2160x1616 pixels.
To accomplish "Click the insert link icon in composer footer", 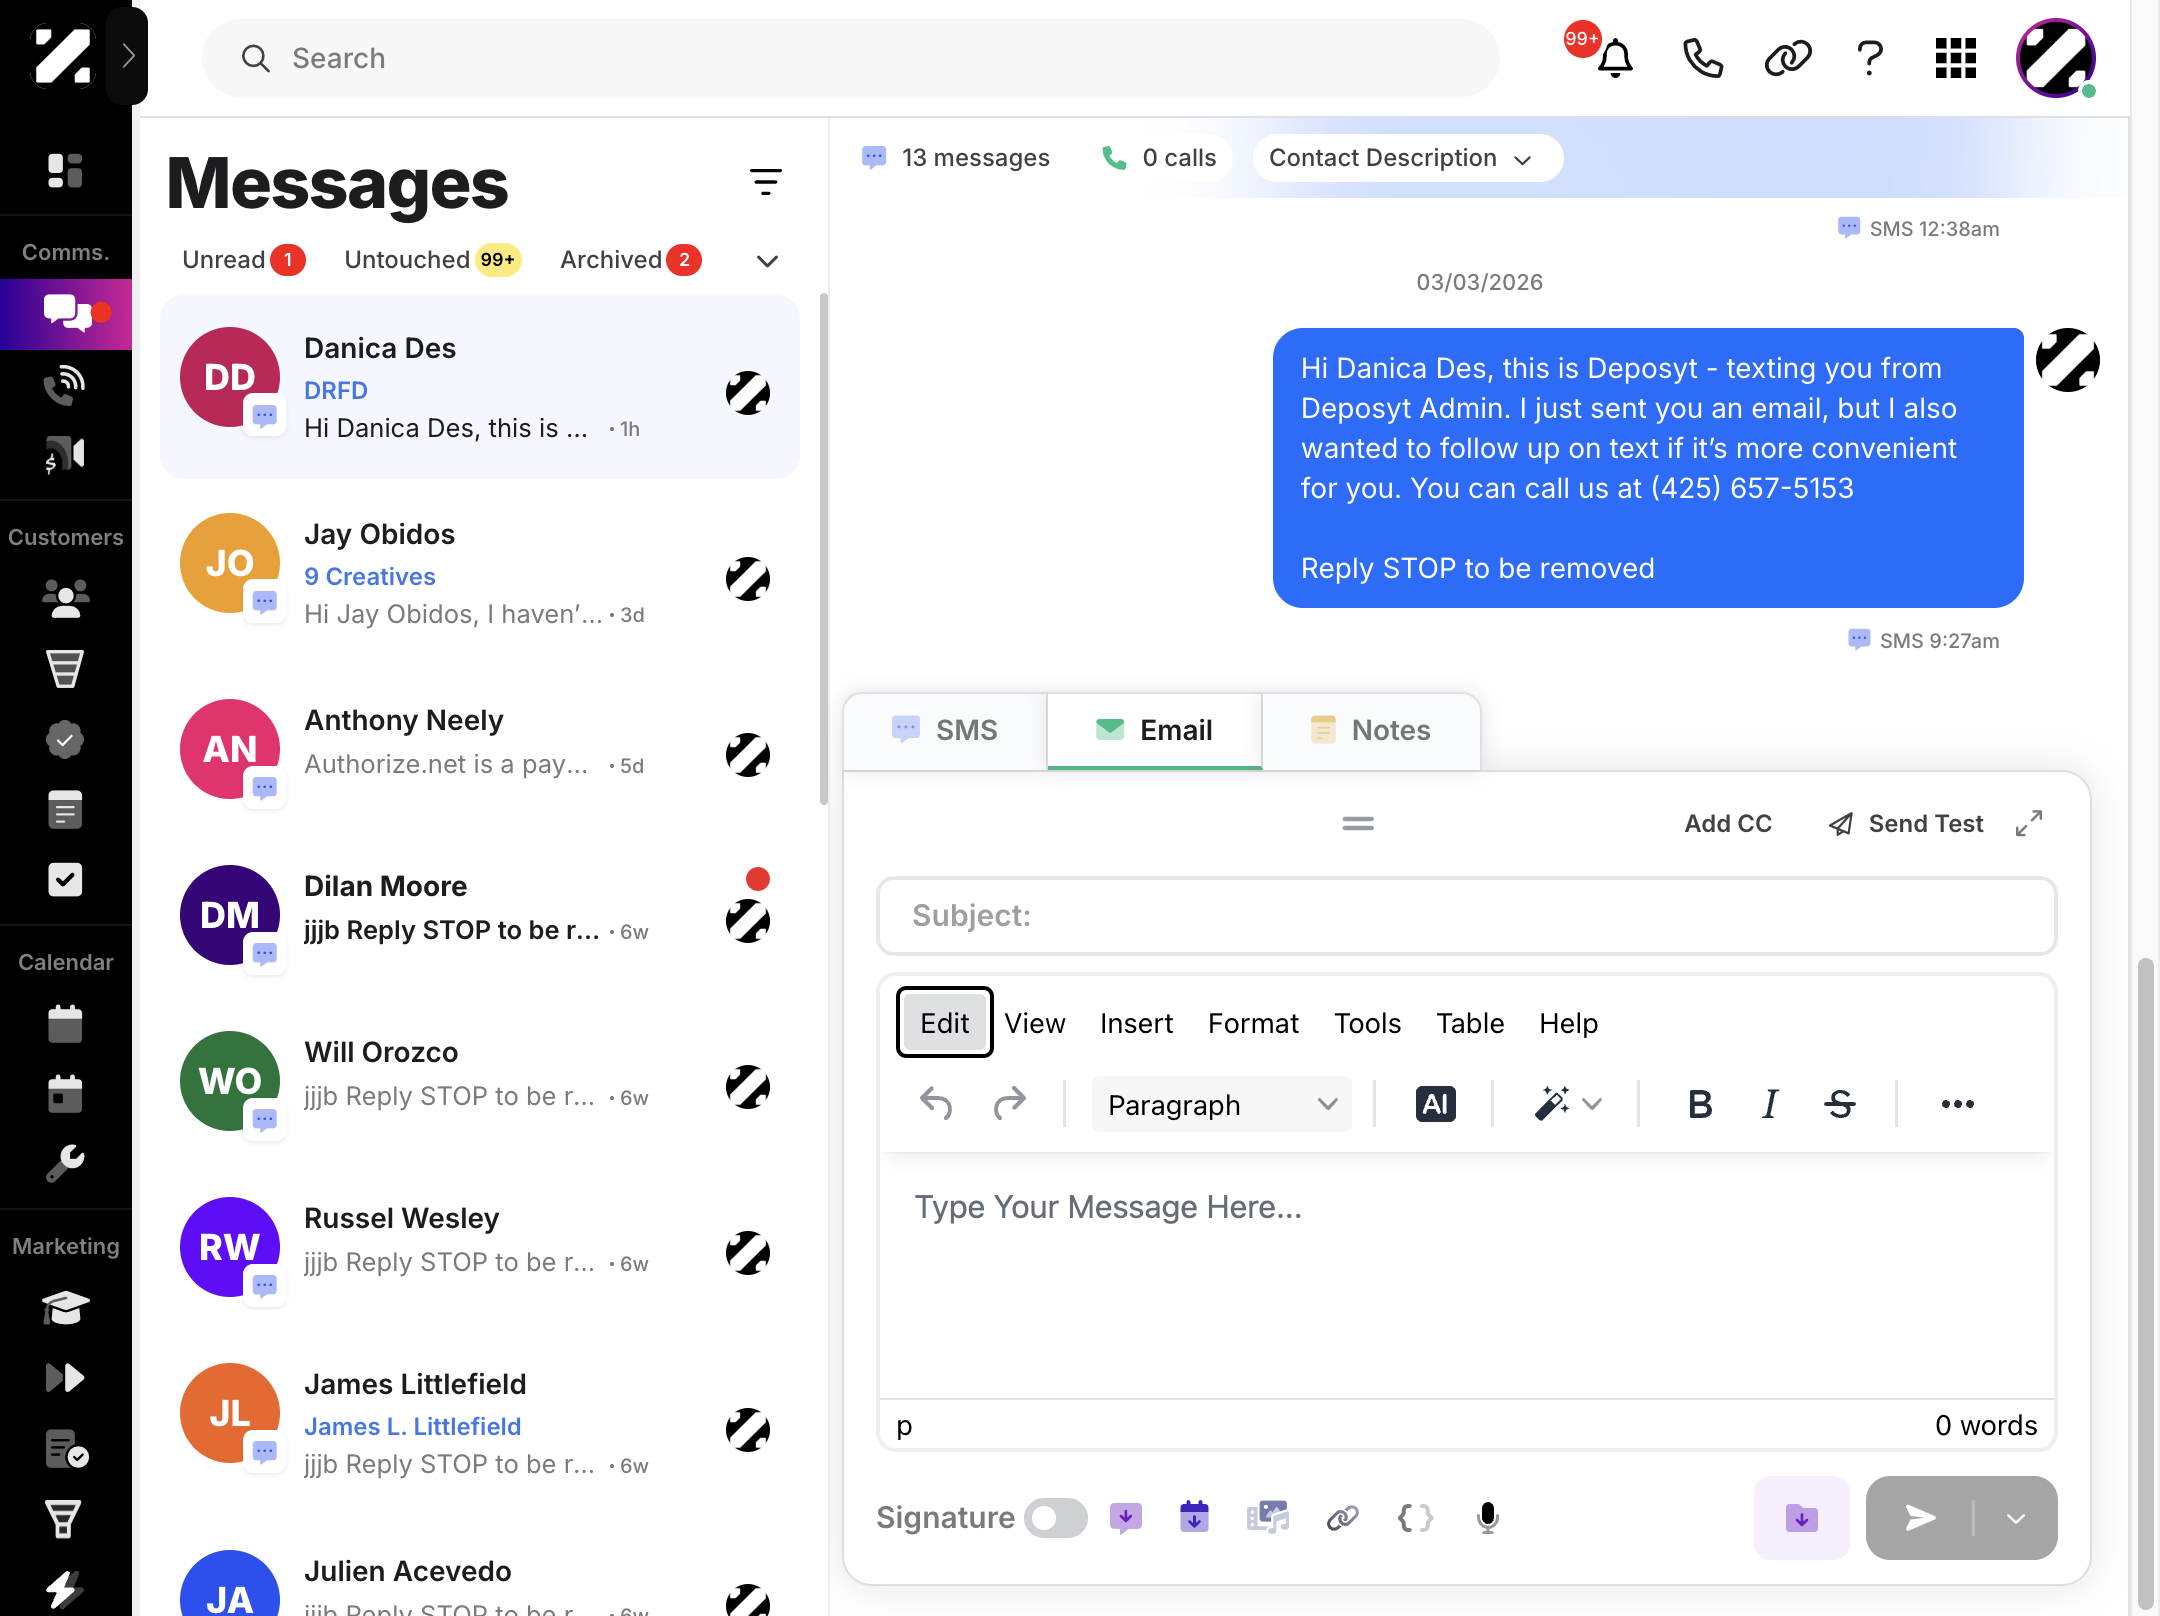I will 1342,1518.
